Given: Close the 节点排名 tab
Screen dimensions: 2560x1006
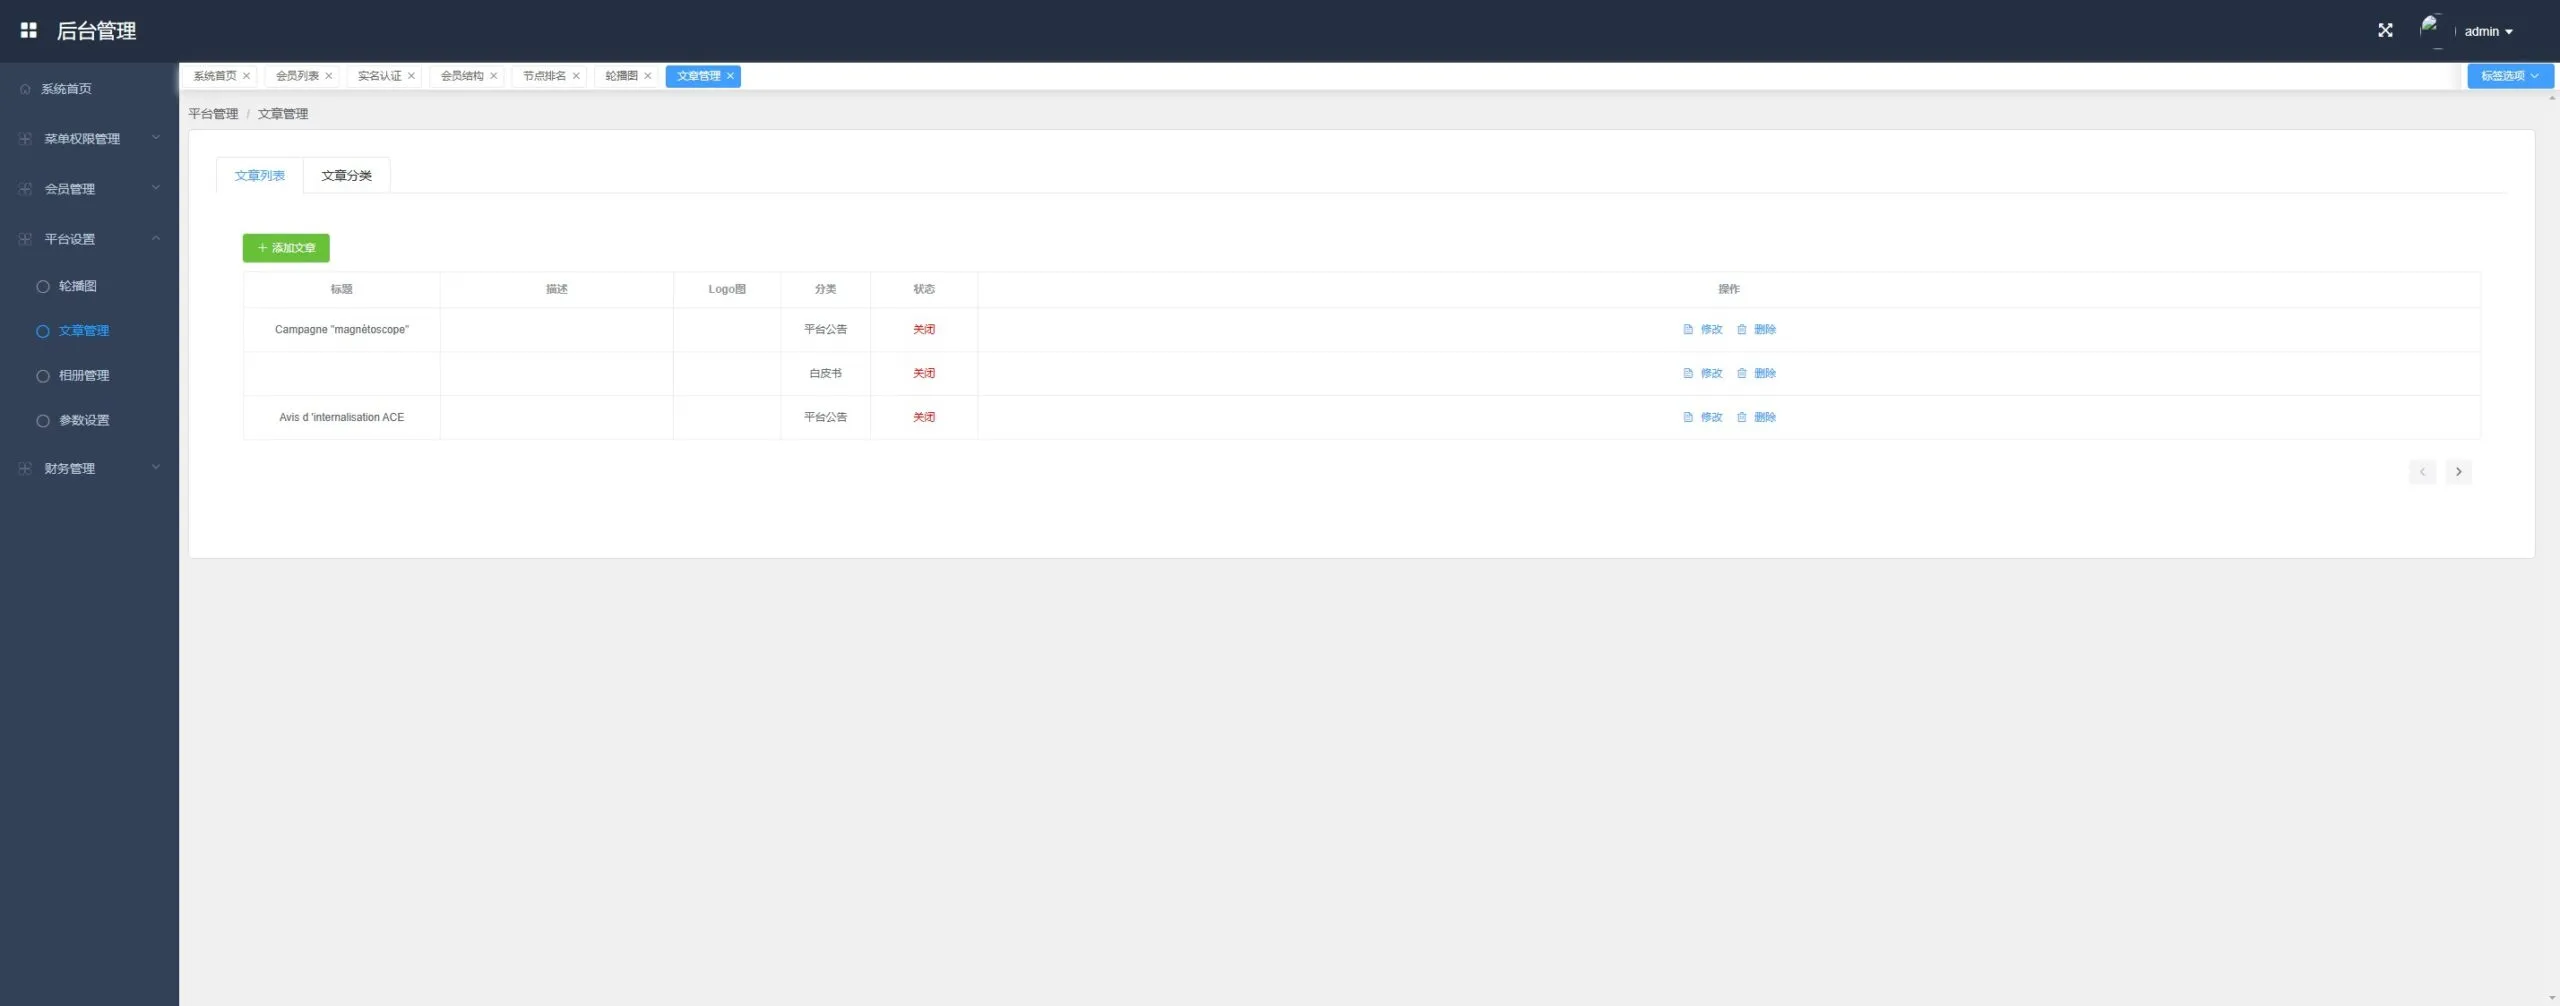Looking at the screenshot, I should [x=576, y=76].
